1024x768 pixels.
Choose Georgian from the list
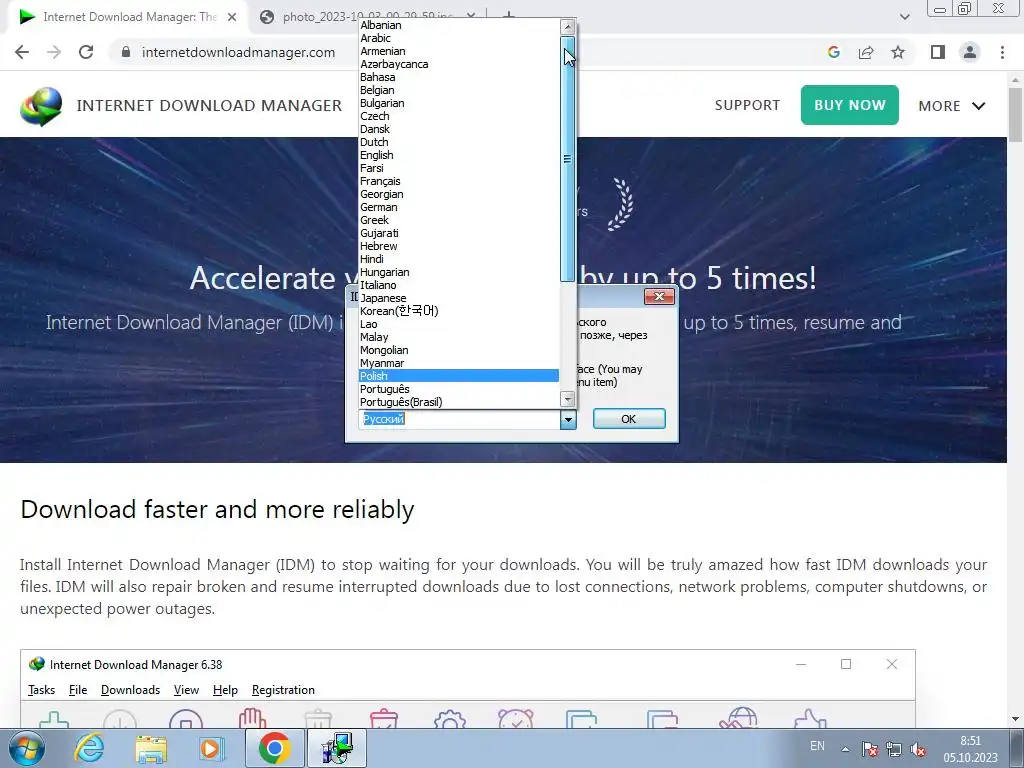click(x=458, y=195)
